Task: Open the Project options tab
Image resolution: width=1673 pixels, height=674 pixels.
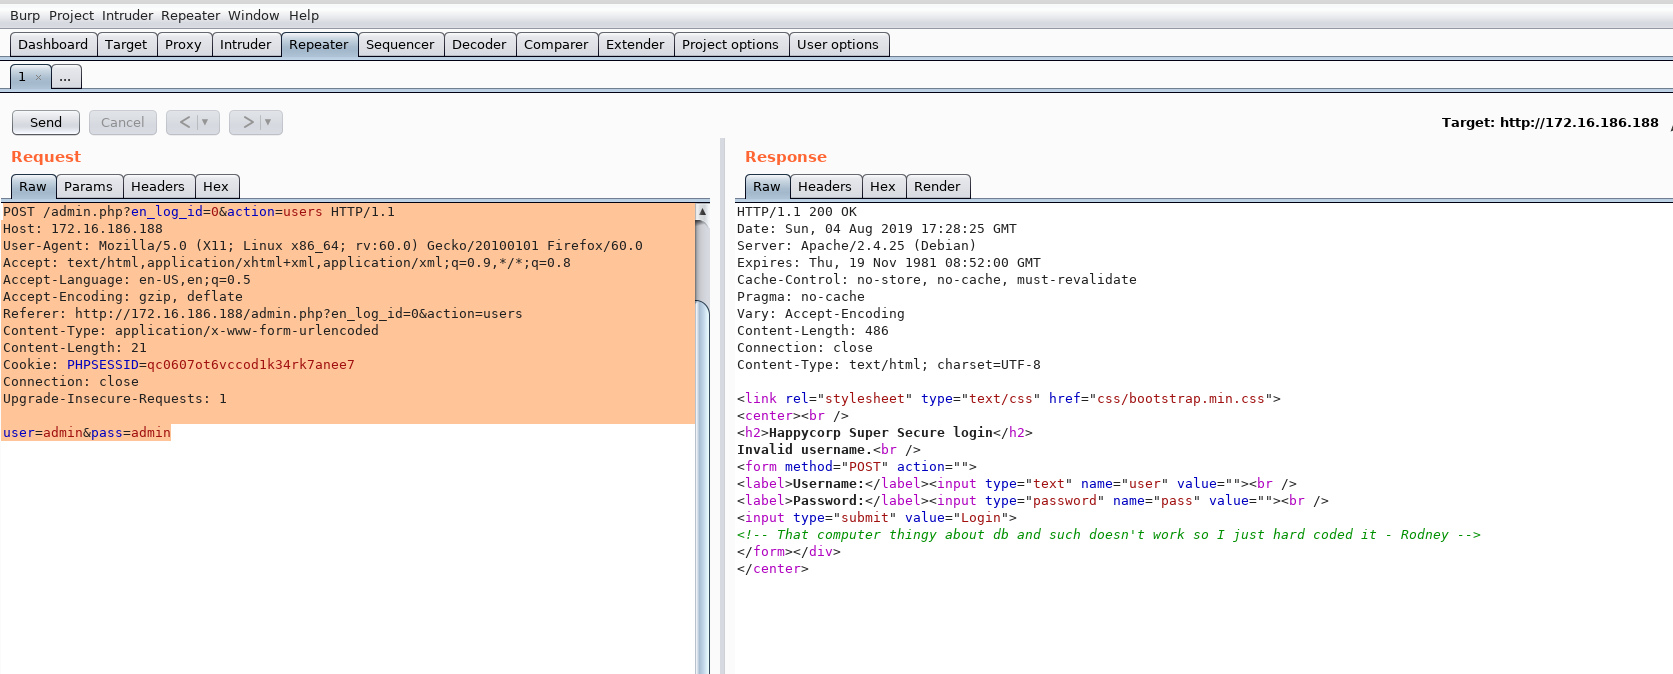Action: [x=730, y=44]
